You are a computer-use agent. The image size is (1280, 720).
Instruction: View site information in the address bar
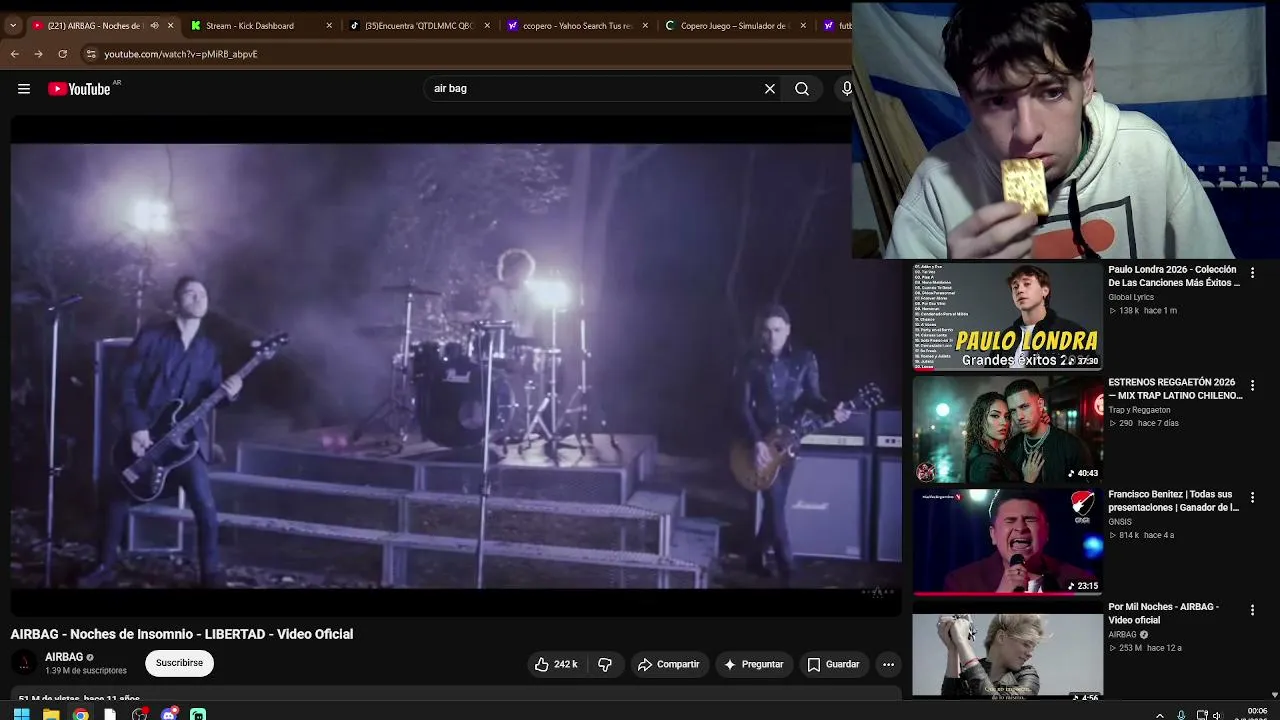pos(91,54)
